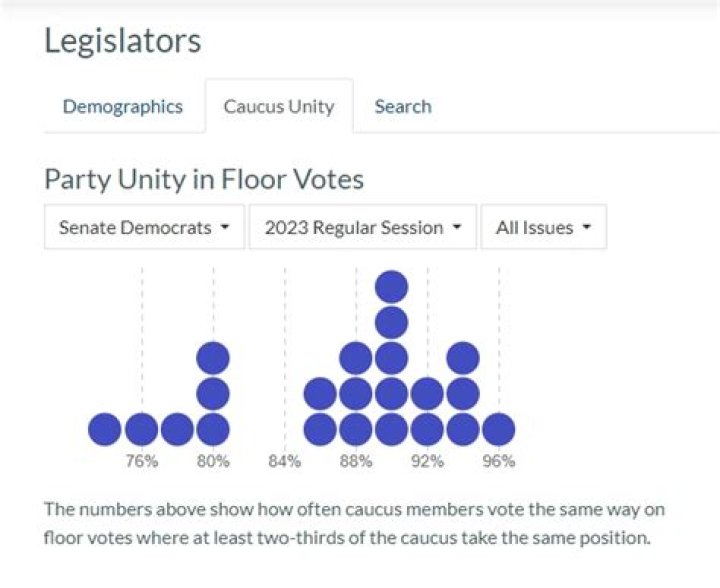The width and height of the screenshot is (720, 588).
Task: Click the 84% axis label
Action: click(x=284, y=461)
